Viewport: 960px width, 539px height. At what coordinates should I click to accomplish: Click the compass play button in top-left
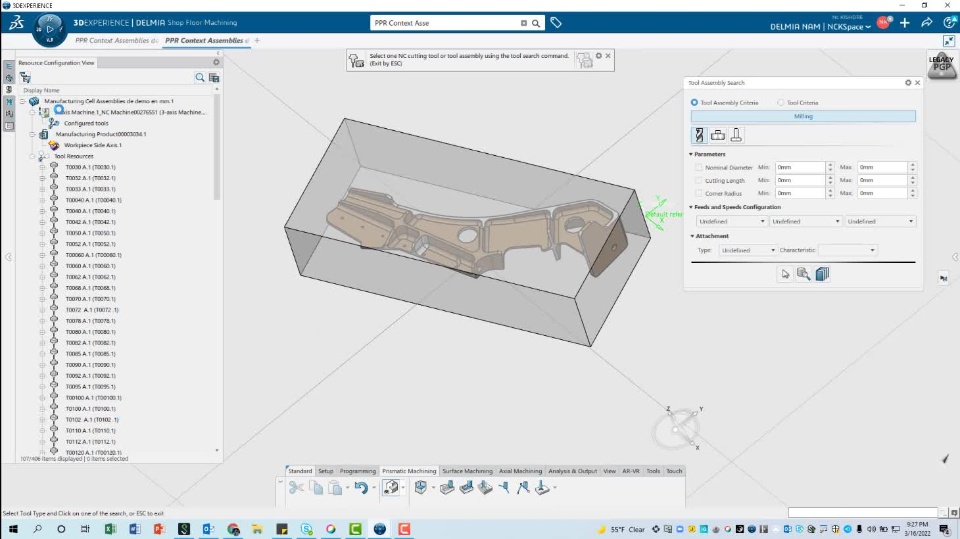[50, 29]
